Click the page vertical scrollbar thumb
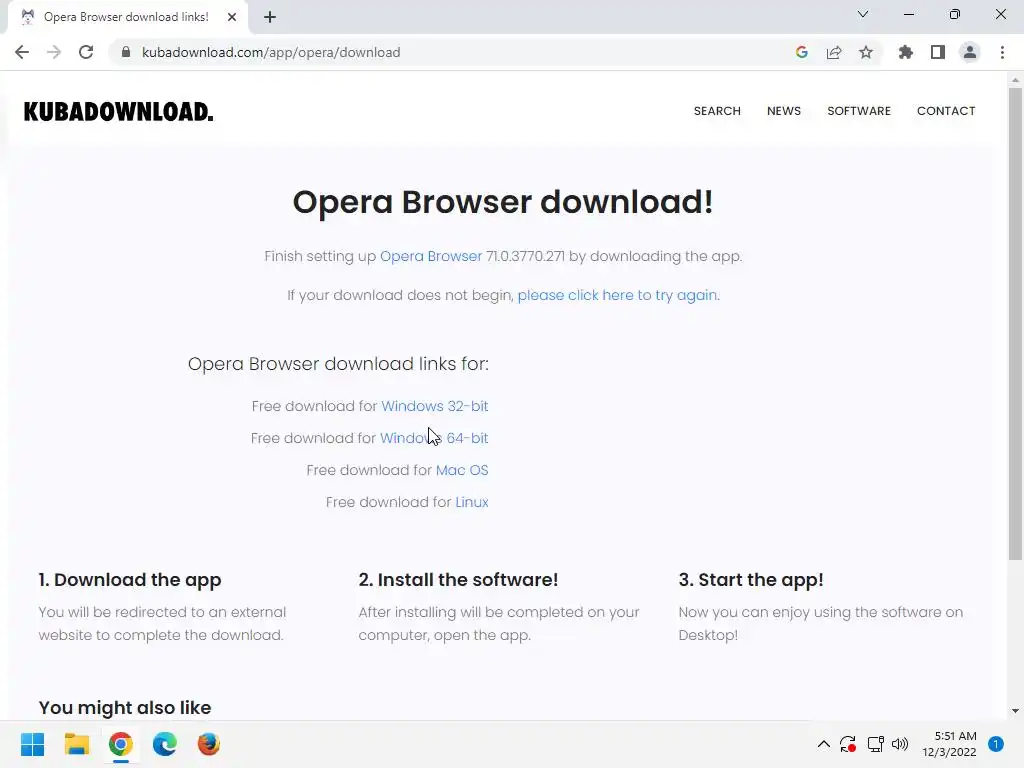The image size is (1024, 768). point(1015,323)
